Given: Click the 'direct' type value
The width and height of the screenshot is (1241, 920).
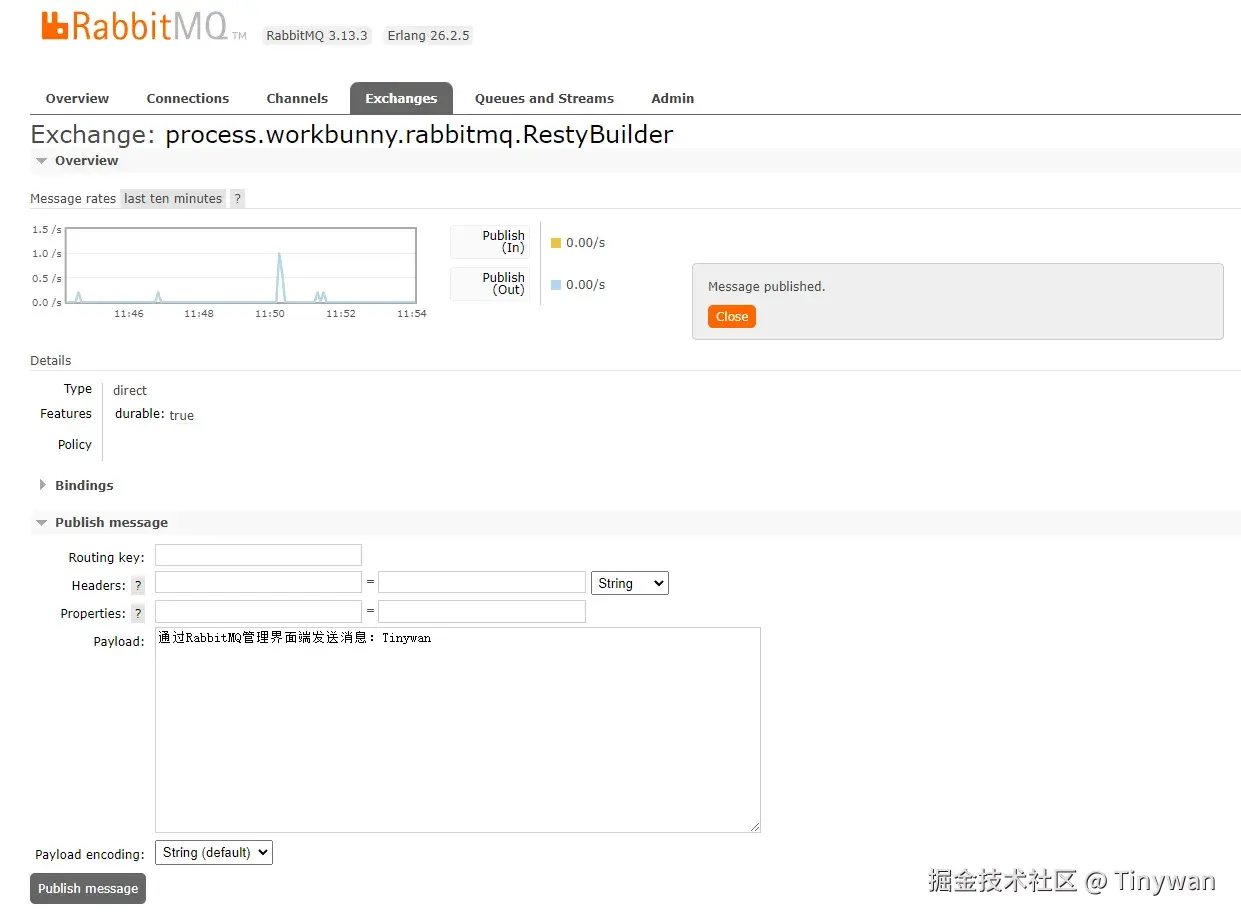Looking at the screenshot, I should click(130, 390).
